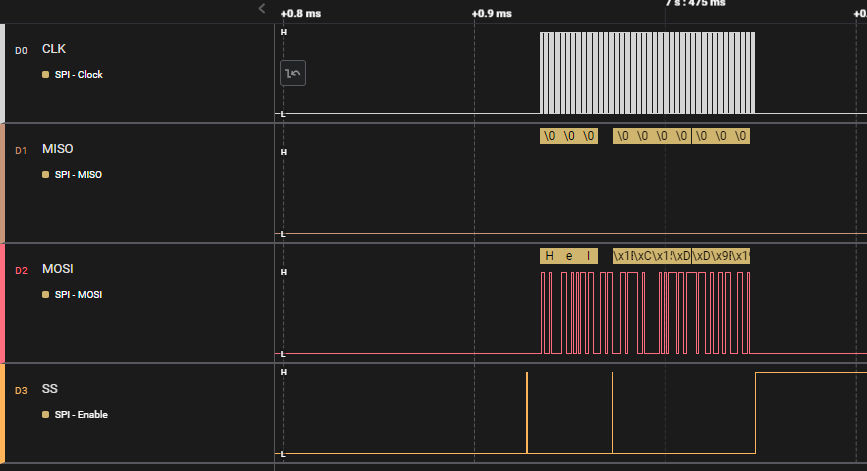Click the red color strip of MOSI channel
Viewport: 867px width, 471px height.
[x=3, y=303]
